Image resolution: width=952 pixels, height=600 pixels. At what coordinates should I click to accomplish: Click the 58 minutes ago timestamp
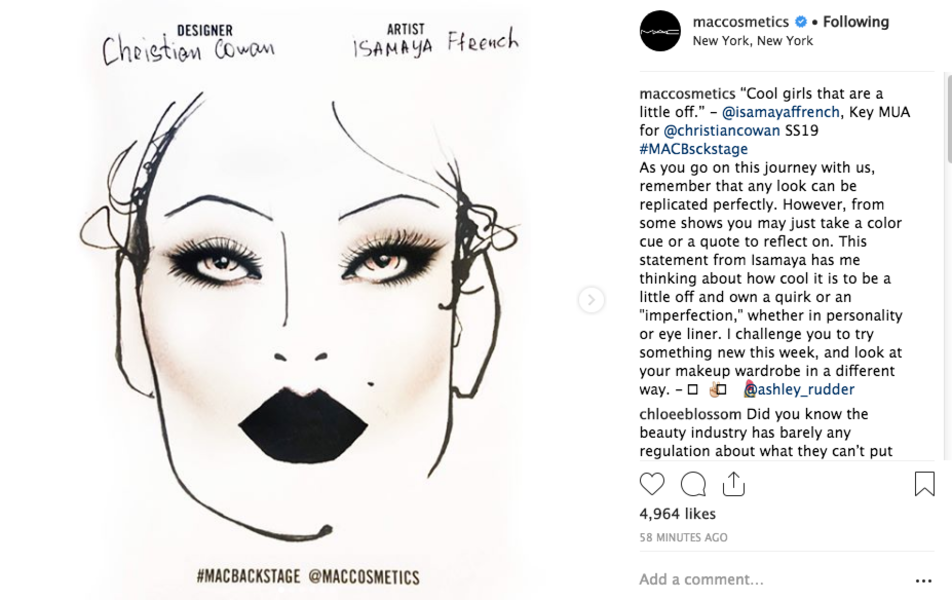pos(683,537)
